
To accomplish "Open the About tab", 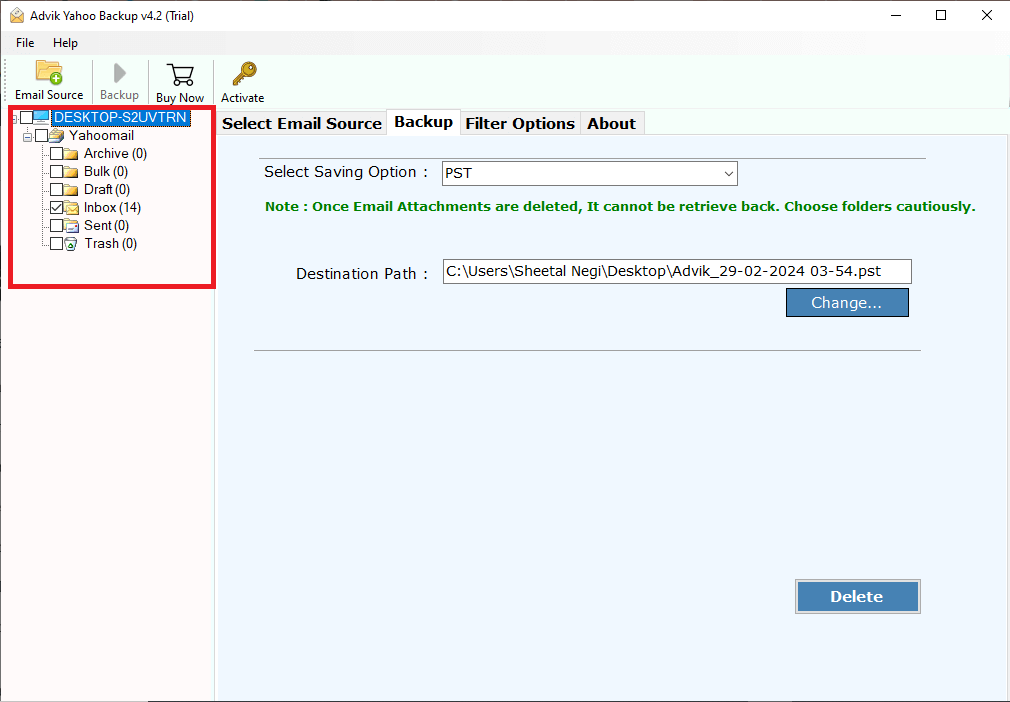I will tap(611, 123).
